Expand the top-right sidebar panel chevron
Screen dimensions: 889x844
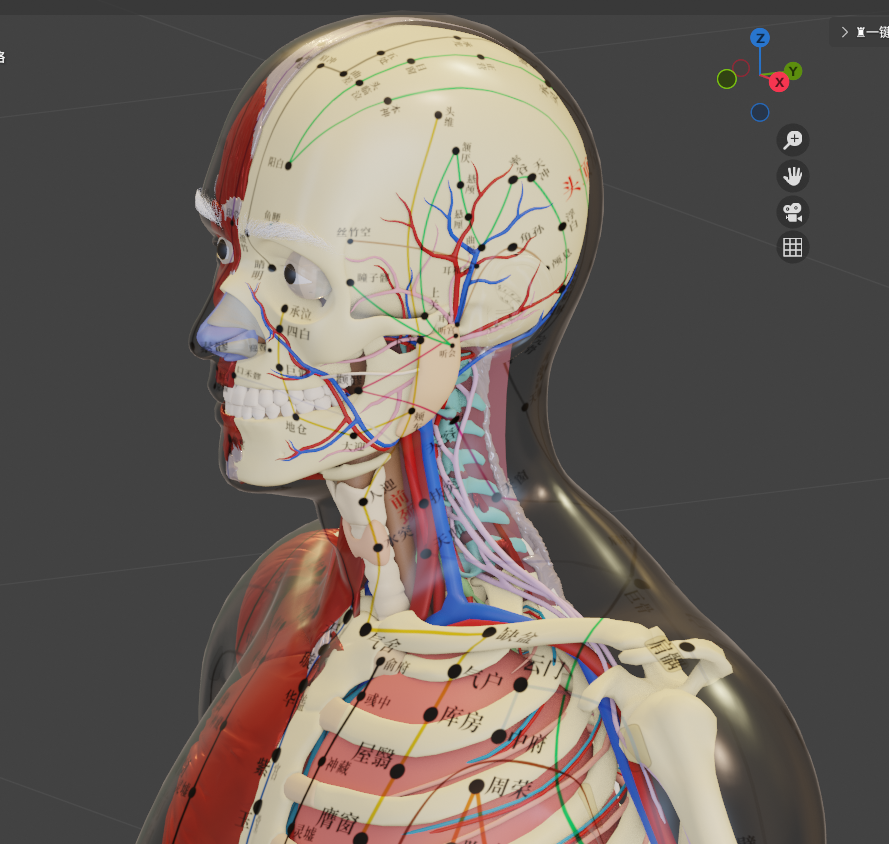845,32
